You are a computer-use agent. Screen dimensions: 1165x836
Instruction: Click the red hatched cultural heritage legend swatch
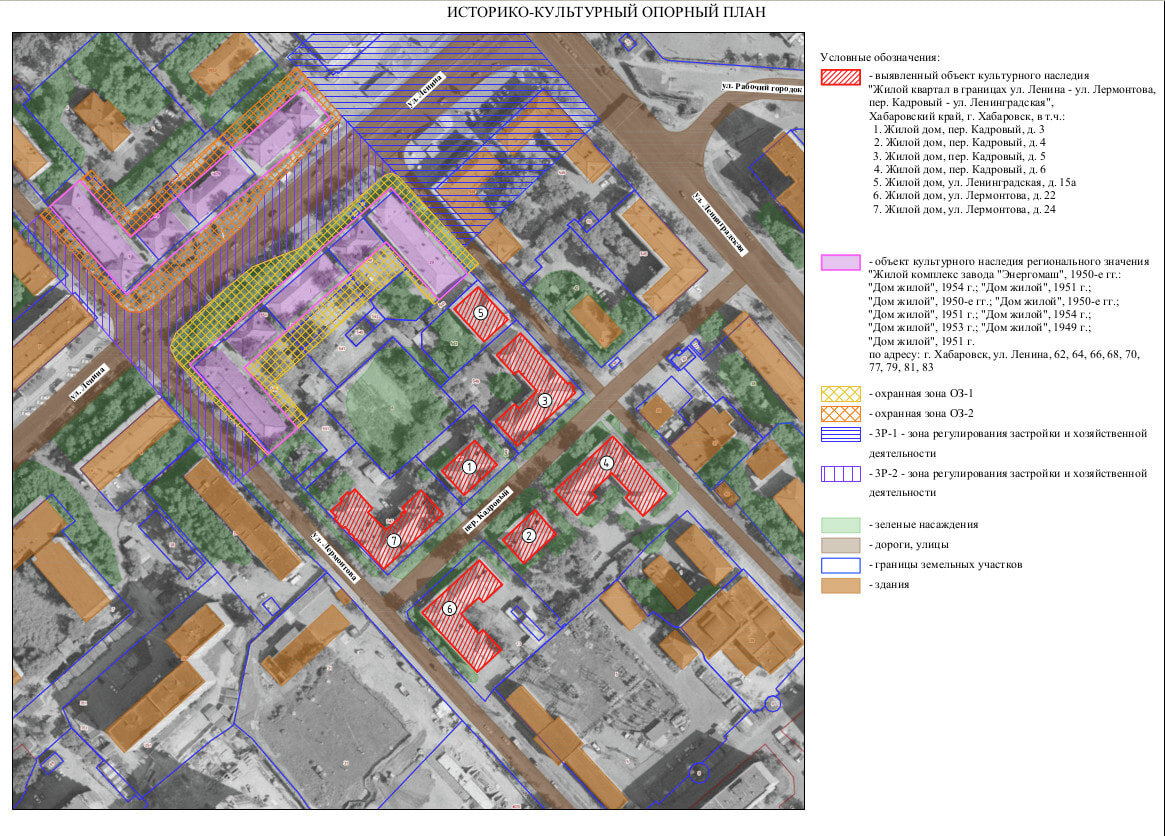(840, 77)
